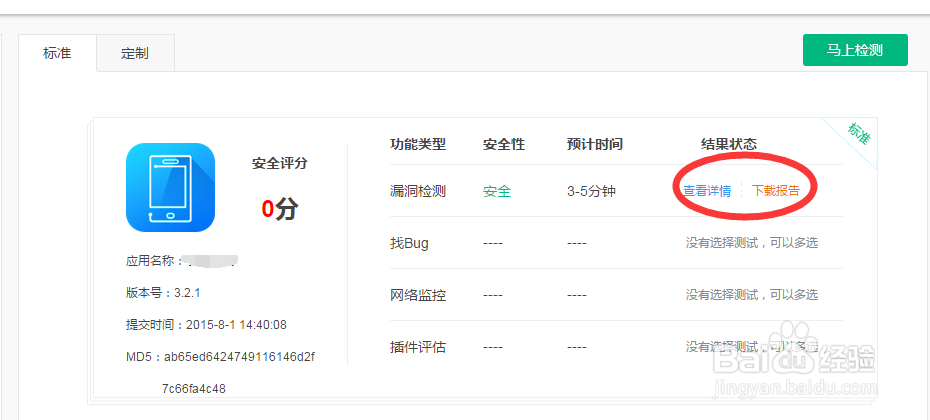The image size is (930, 420).
Task: Download report via 下载报告 link
Action: (776, 191)
